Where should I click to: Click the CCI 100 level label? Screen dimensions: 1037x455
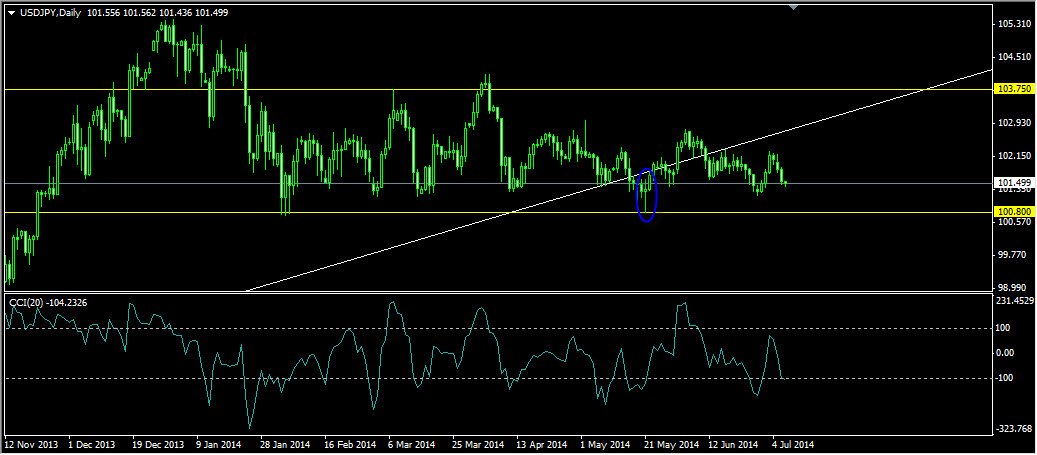(1002, 327)
